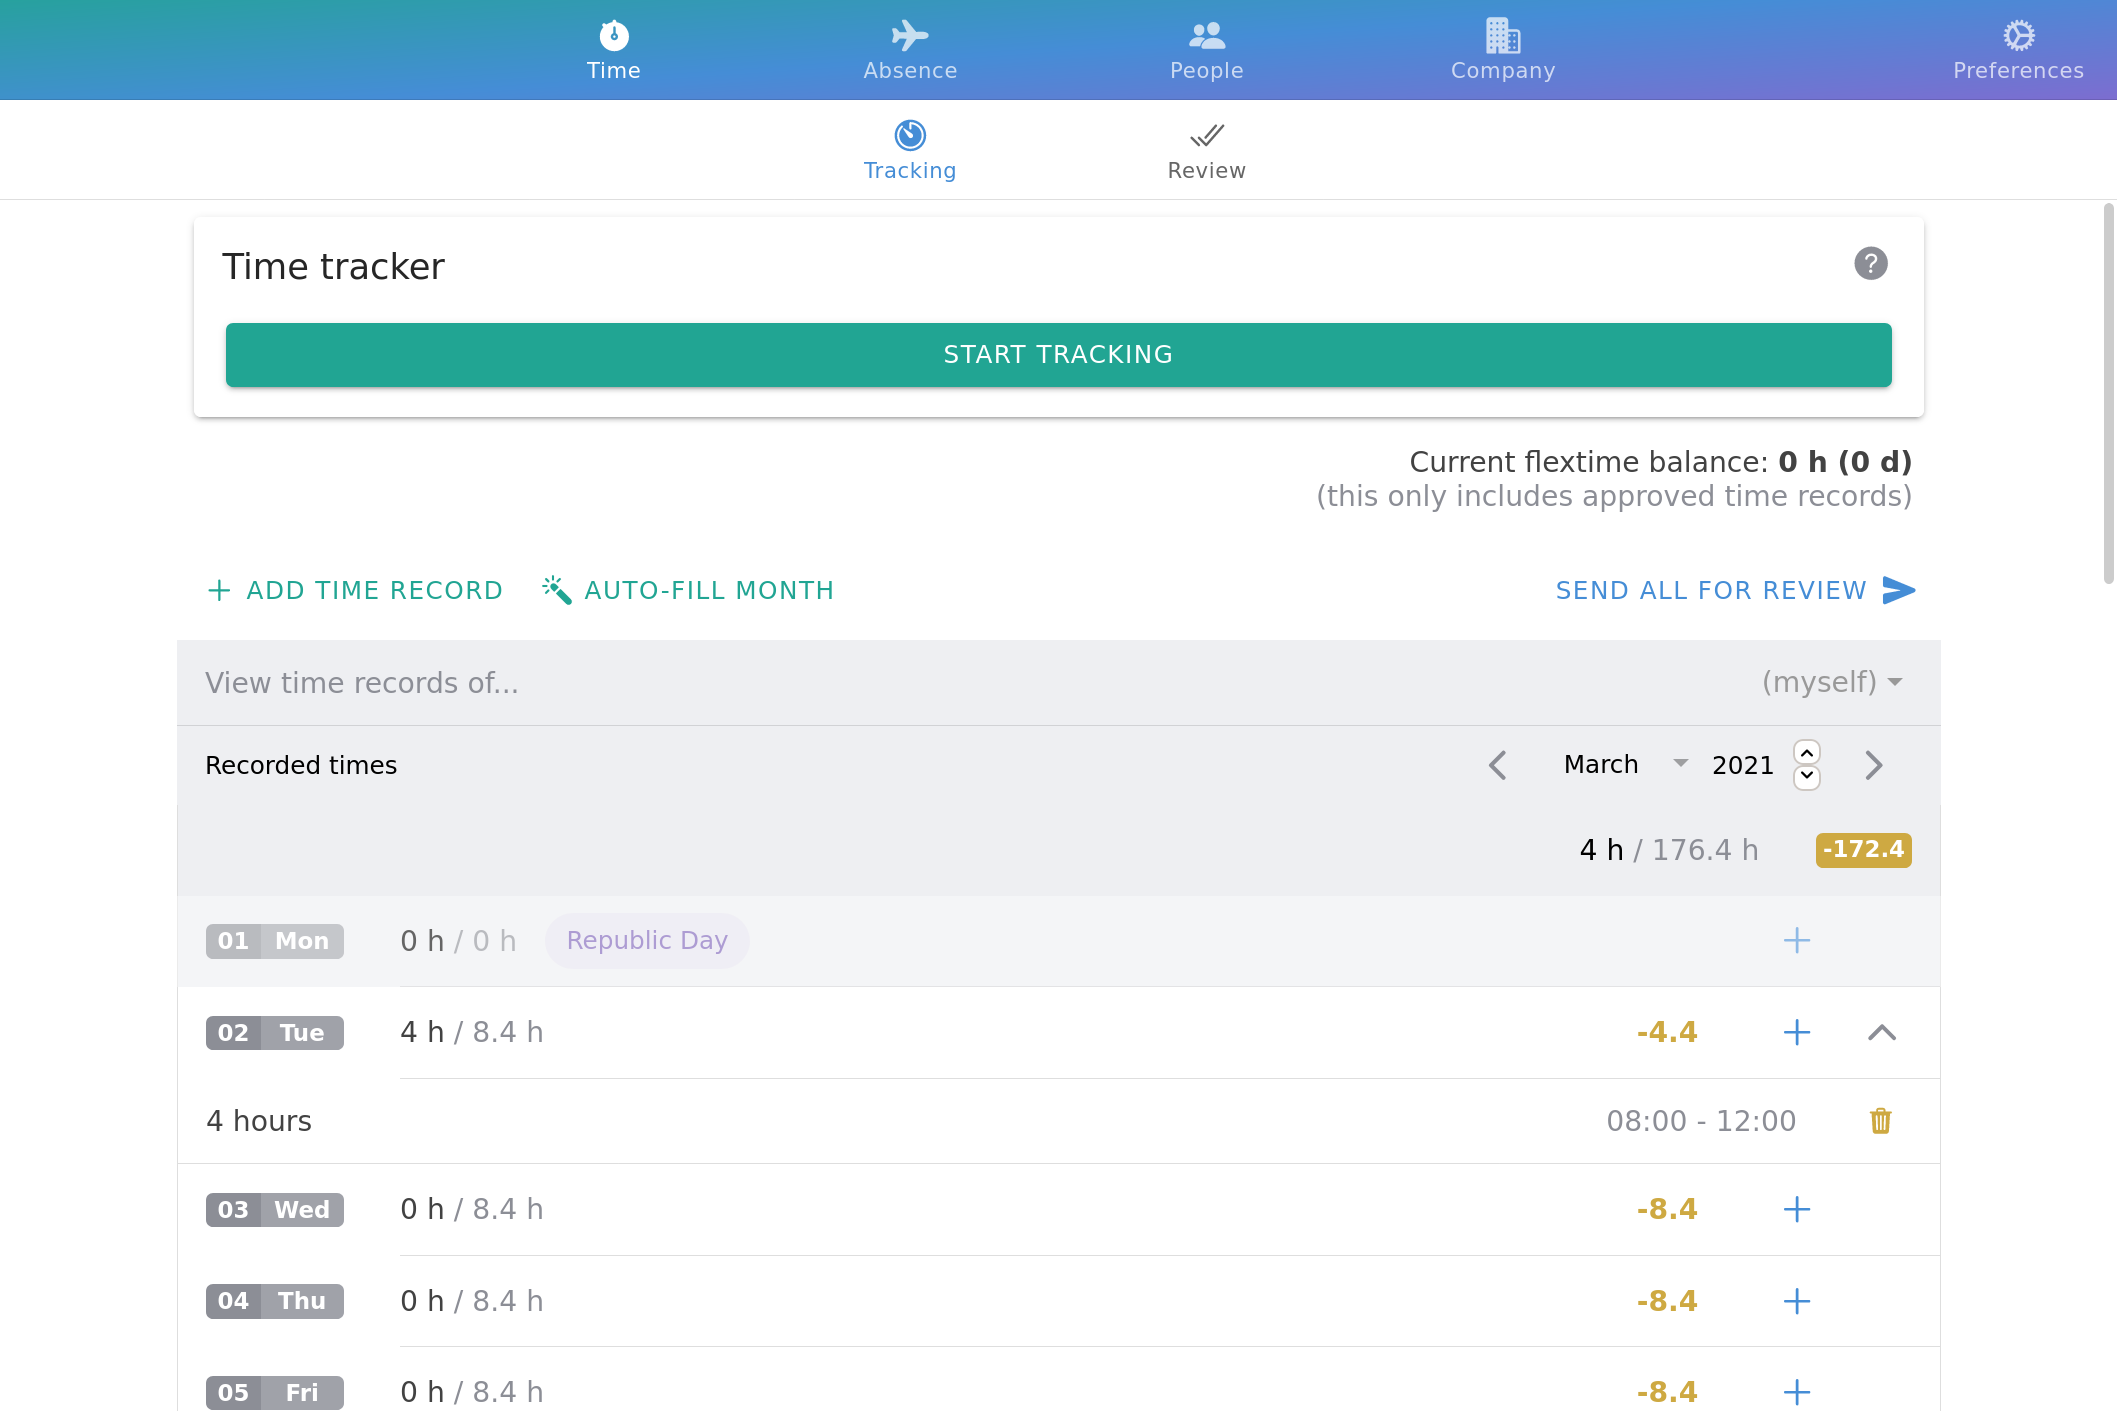Click the View time records of... field

1058,683
